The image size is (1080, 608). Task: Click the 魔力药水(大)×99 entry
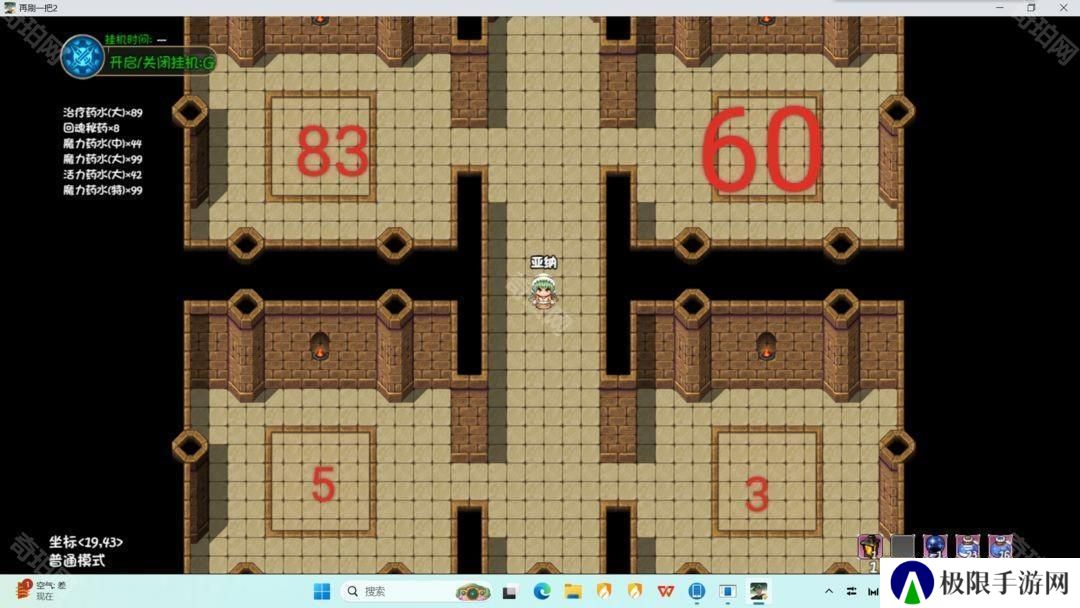[x=103, y=159]
